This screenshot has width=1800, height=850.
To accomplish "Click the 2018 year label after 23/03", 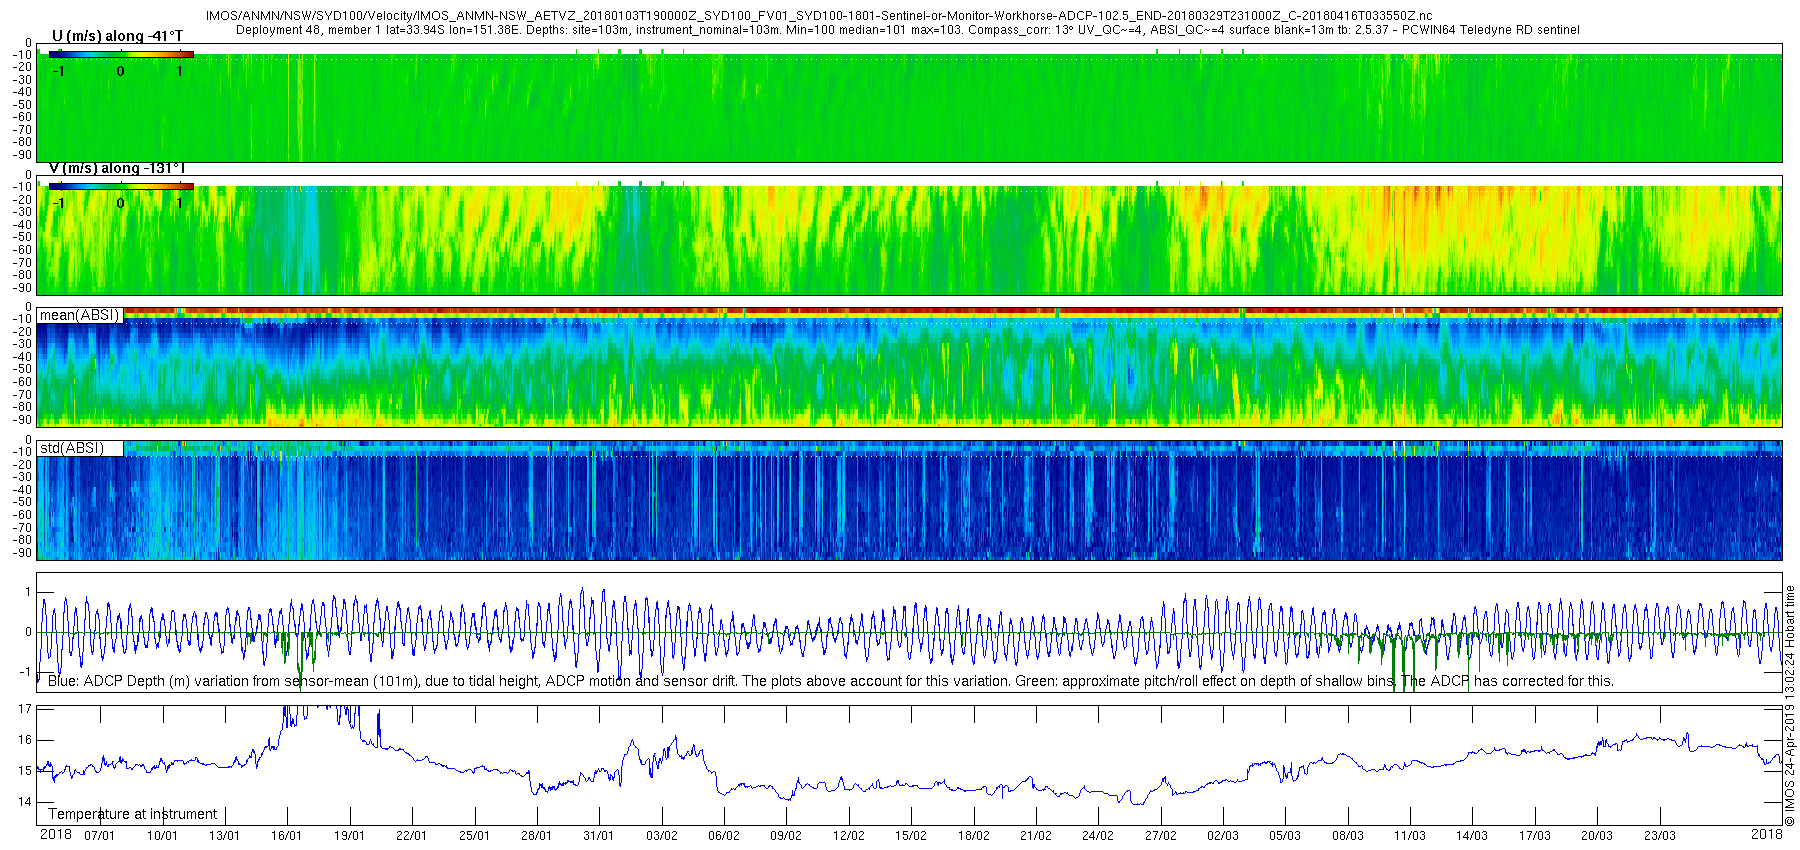I will [1767, 835].
